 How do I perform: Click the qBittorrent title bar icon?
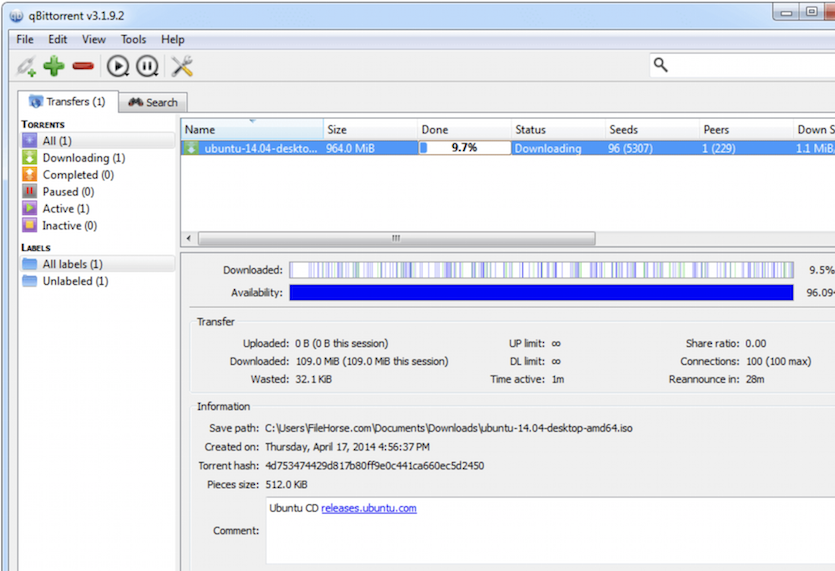click(17, 16)
